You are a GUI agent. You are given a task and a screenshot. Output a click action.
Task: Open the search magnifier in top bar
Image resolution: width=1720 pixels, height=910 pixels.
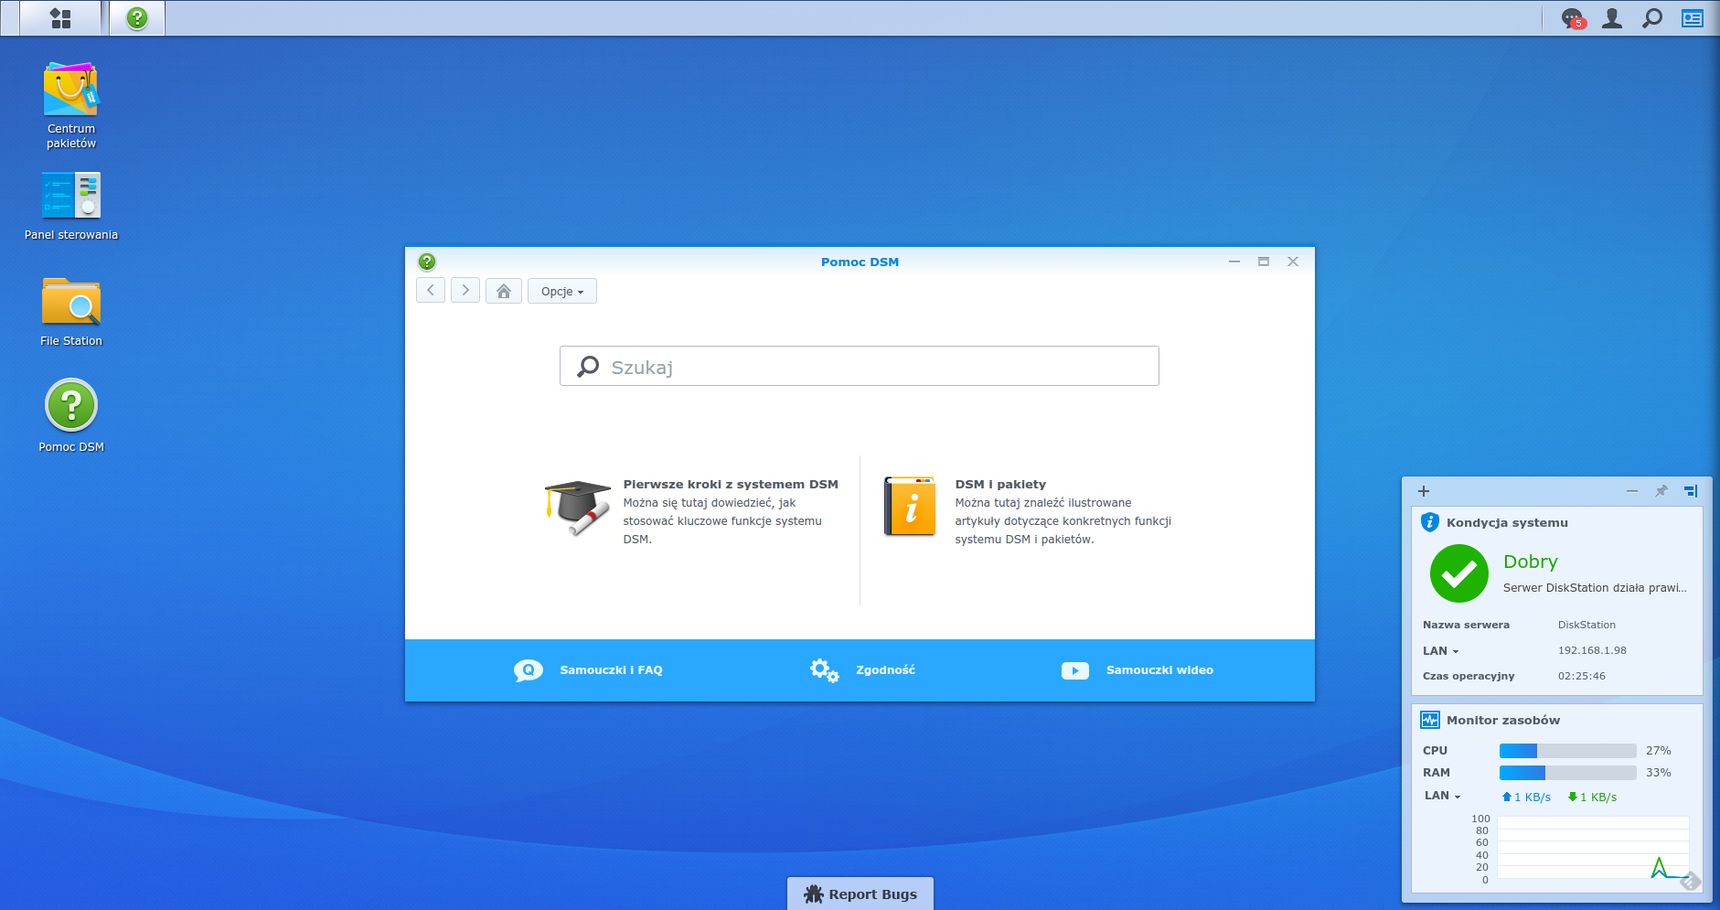click(x=1652, y=18)
